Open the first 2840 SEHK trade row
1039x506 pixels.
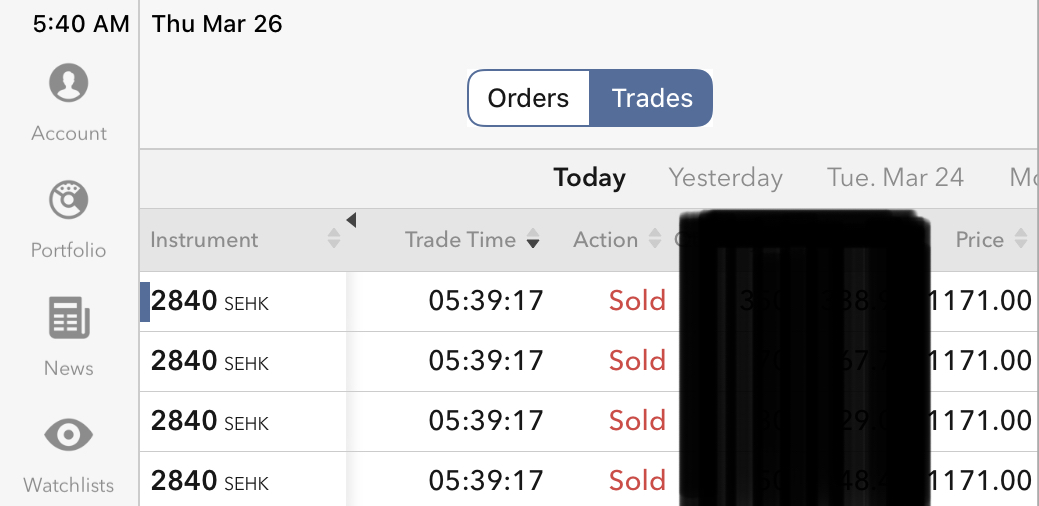(210, 301)
